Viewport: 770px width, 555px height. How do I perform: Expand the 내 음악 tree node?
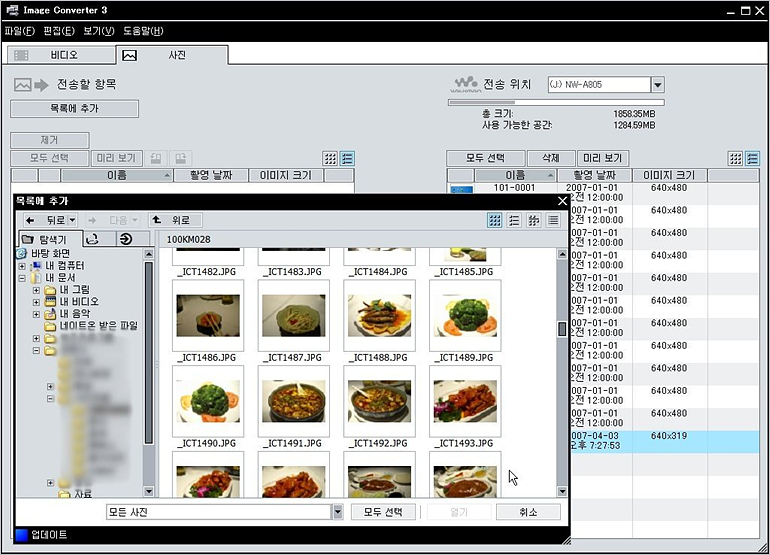(36, 314)
